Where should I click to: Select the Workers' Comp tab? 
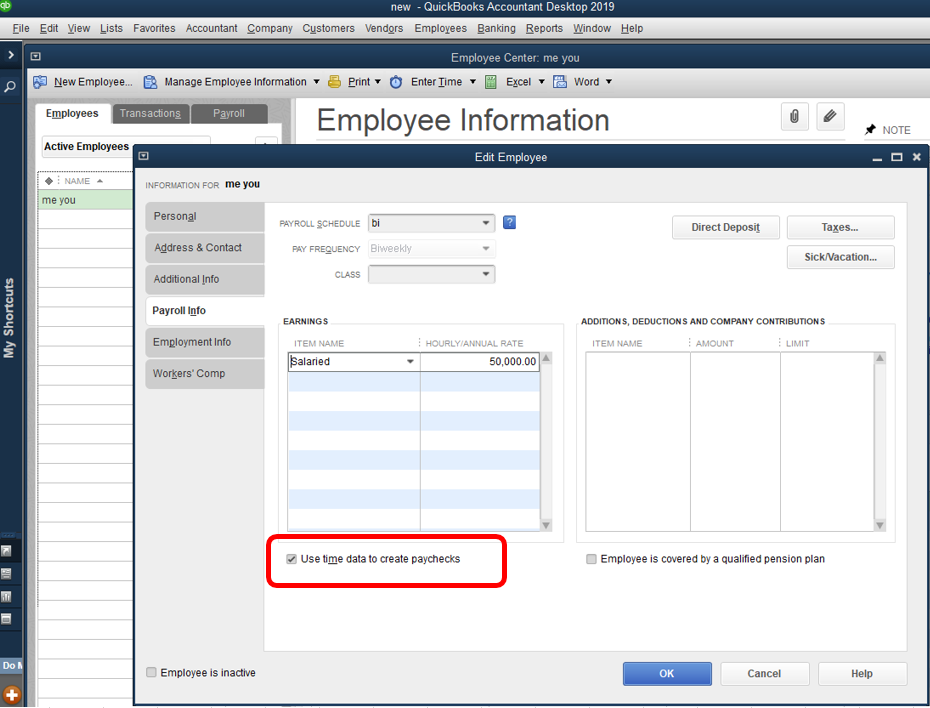[205, 374]
